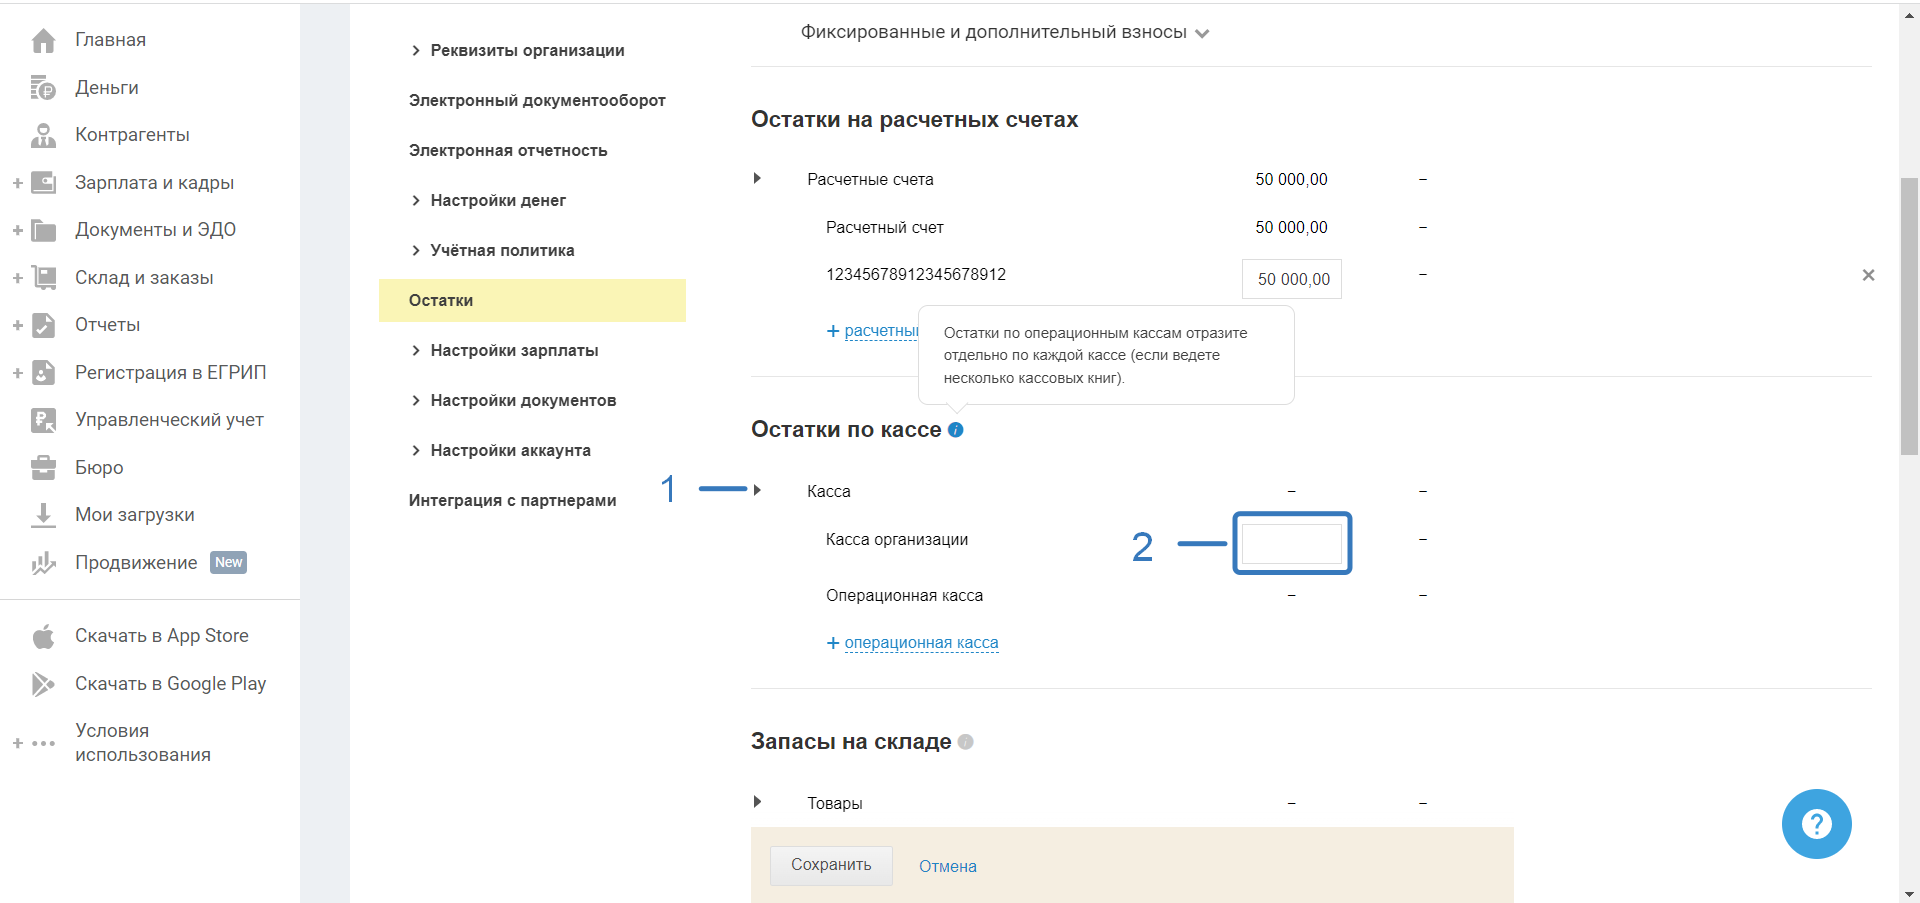1920x903 pixels.
Task: Click the Отмена link
Action: [947, 866]
